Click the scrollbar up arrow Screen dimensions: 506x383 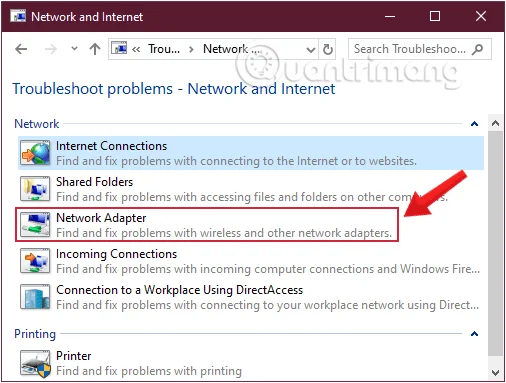coord(495,124)
